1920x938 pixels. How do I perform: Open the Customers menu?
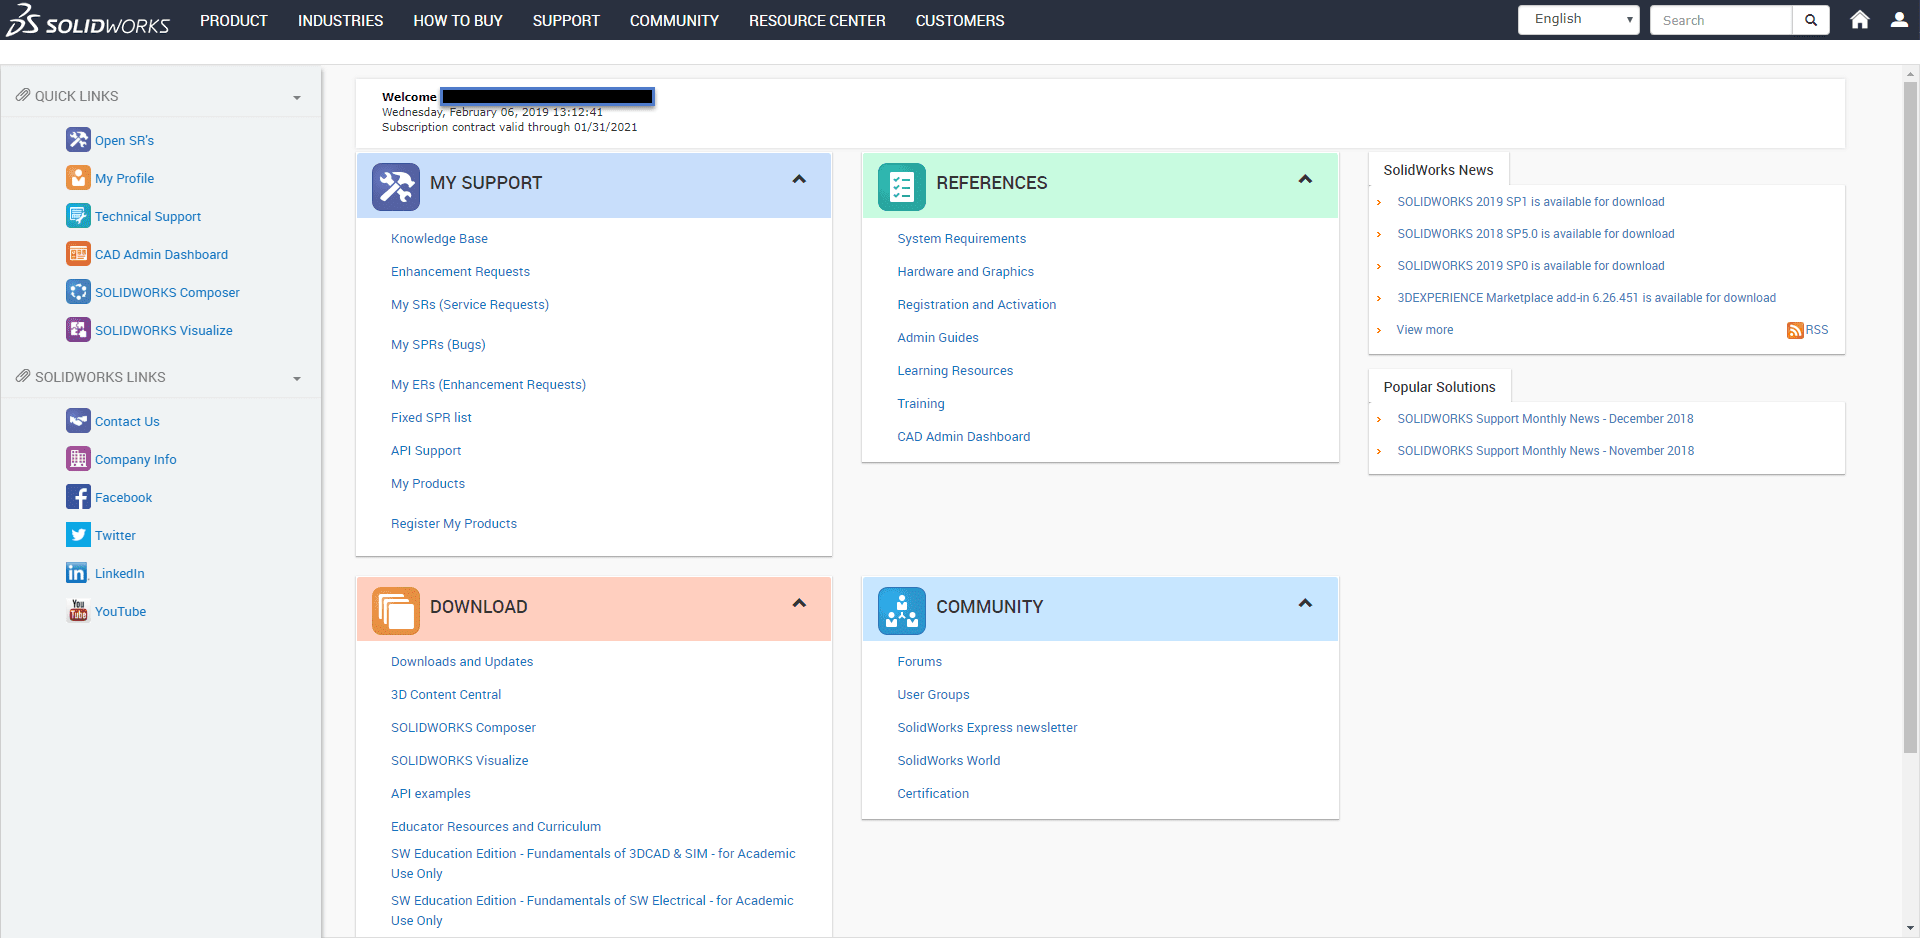coord(960,20)
